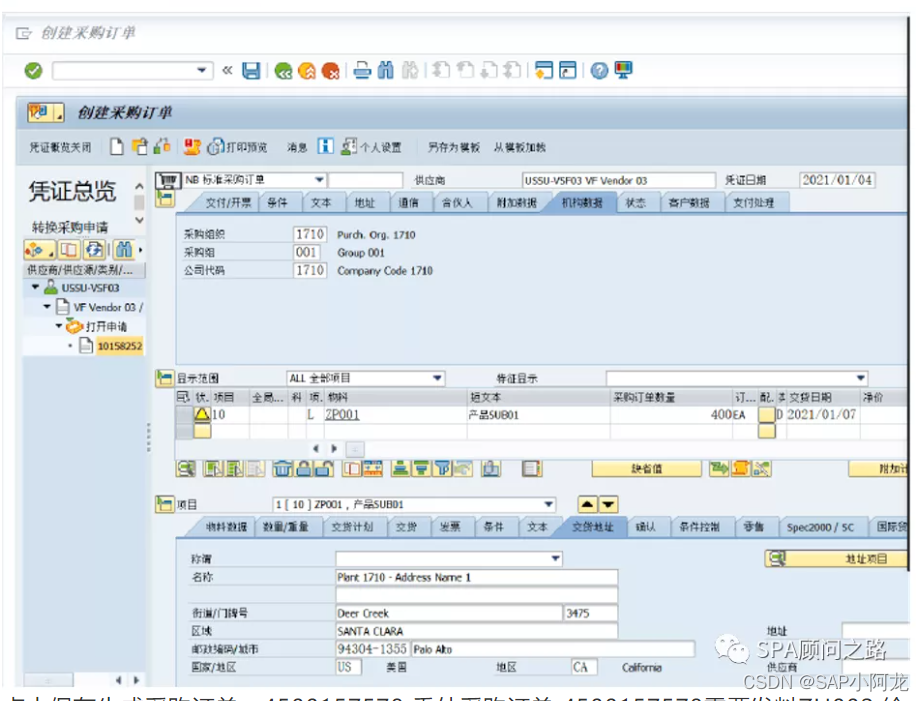The image size is (924, 701).
Task: Open the ALL 全部项目 display range dropdown
Action: (437, 378)
